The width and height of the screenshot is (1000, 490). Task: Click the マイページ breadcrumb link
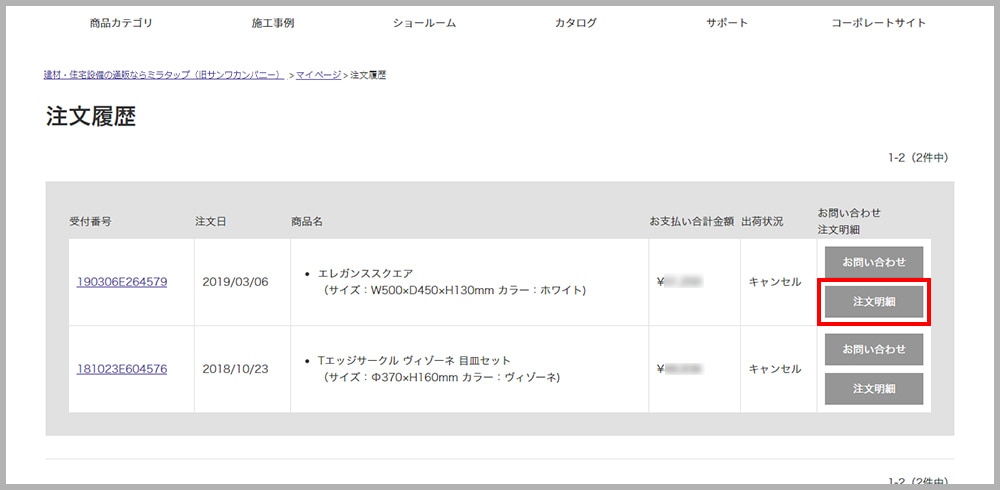318,75
